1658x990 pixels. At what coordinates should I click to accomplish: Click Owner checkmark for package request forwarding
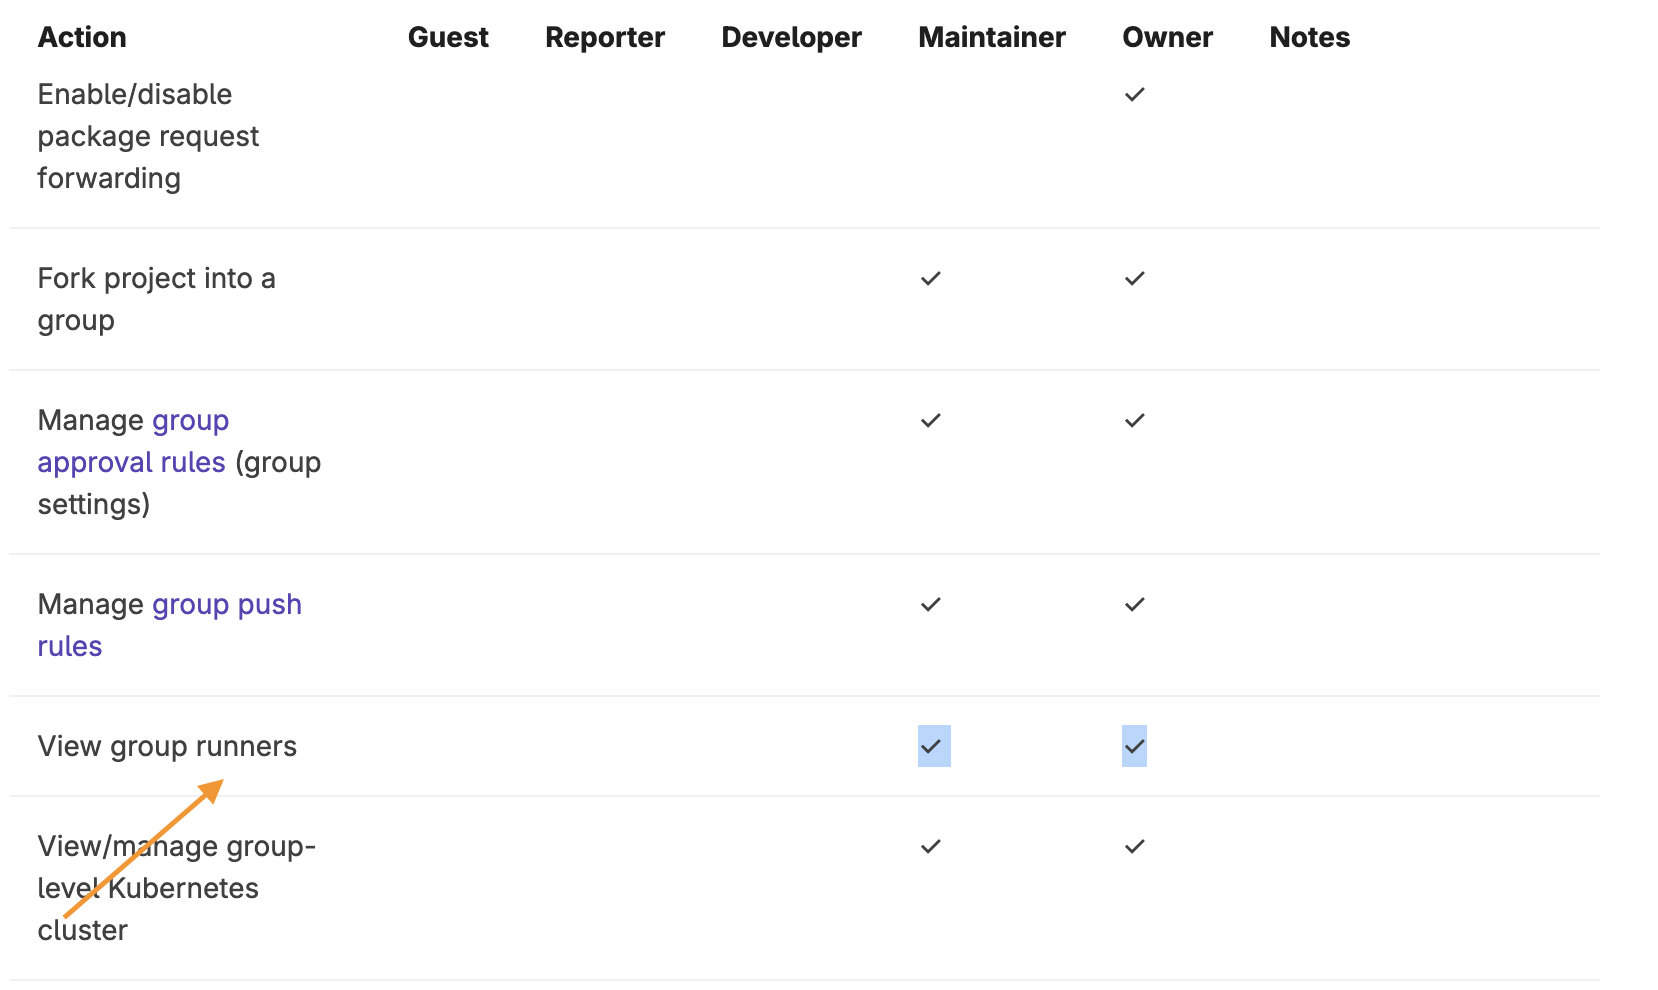coord(1134,95)
